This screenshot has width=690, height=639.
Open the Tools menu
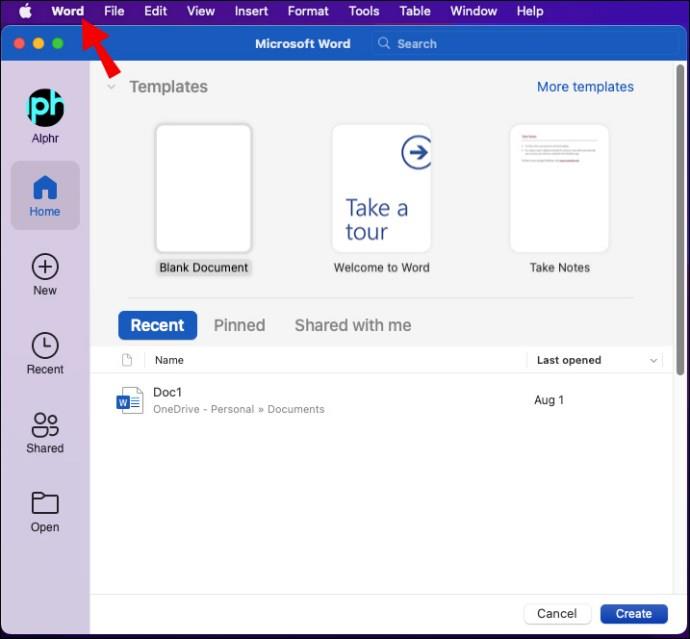364,11
